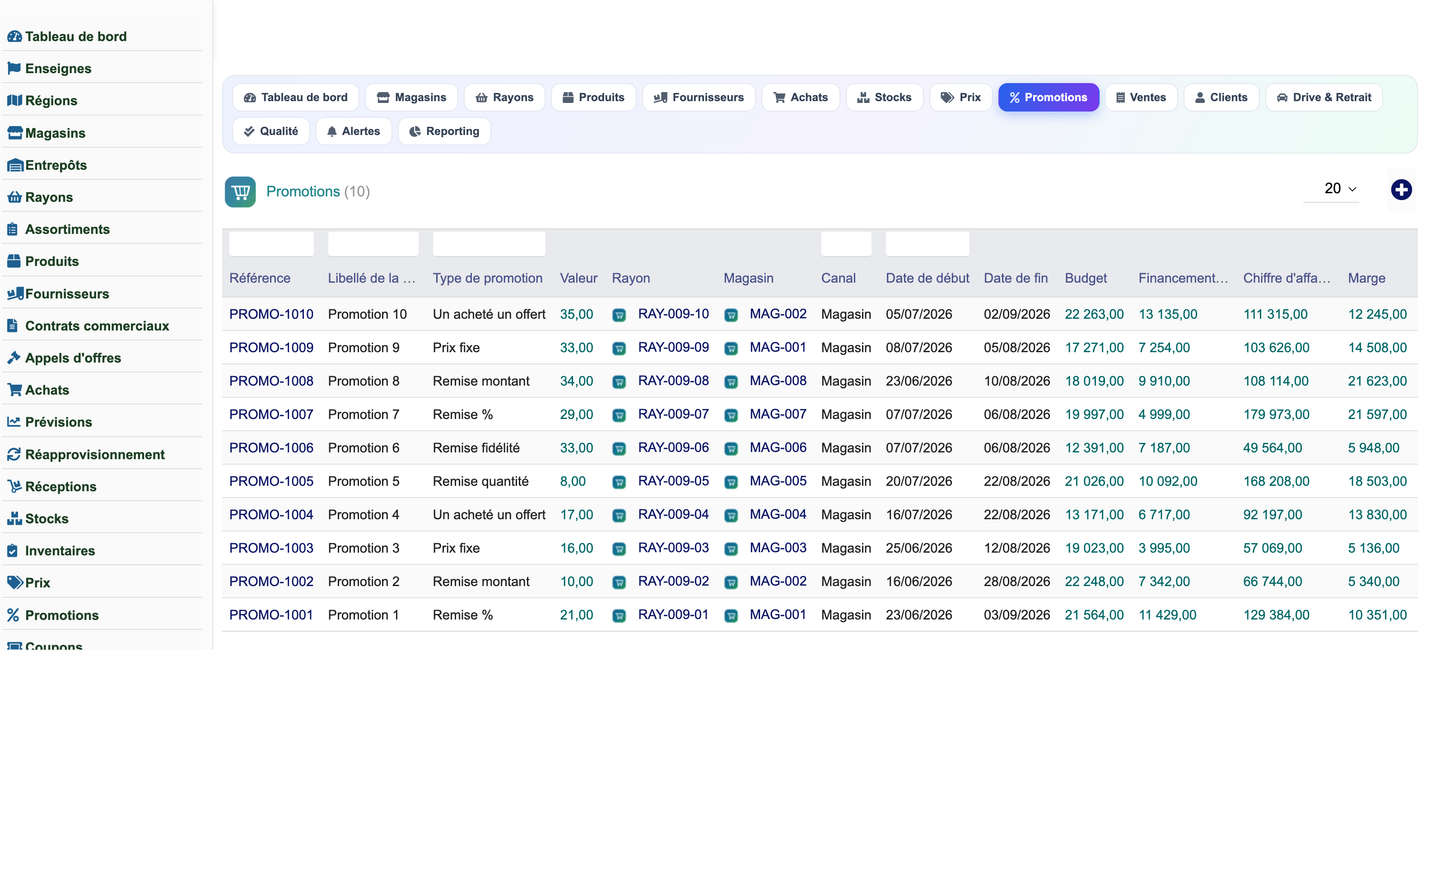Click the Stocks boxes icon in sidebar
The height and width of the screenshot is (894, 1445).
pos(14,519)
